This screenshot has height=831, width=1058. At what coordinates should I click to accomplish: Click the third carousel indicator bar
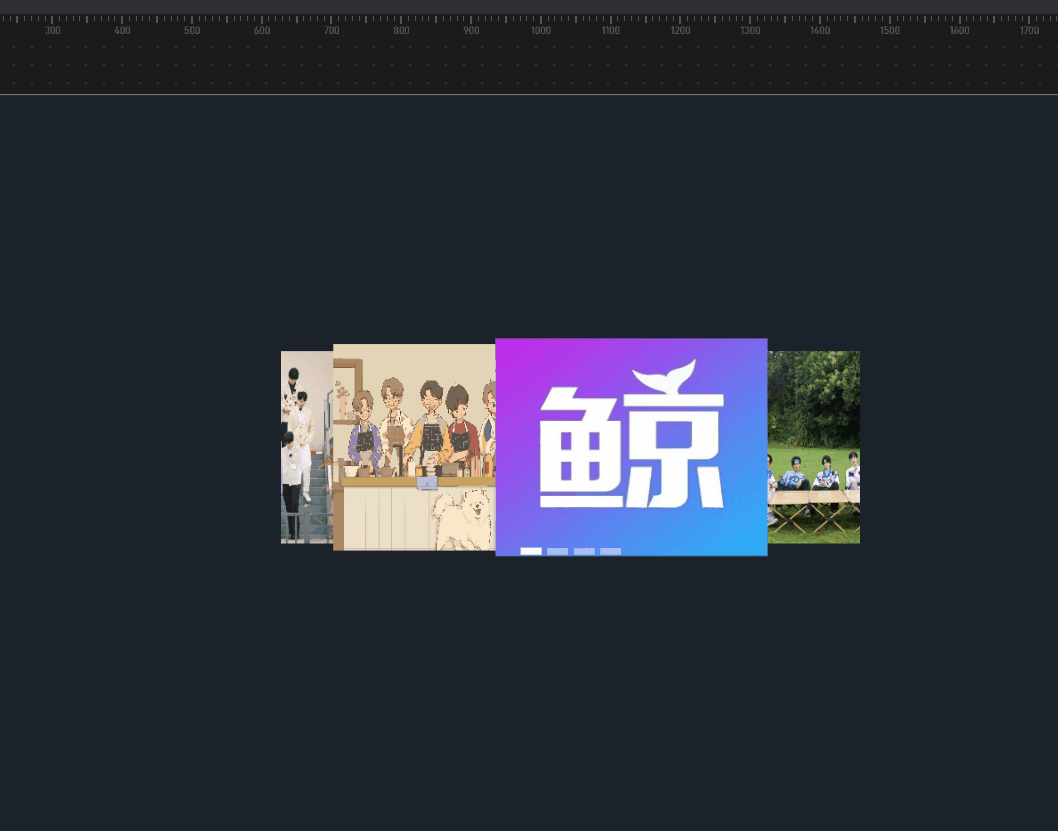coord(584,551)
